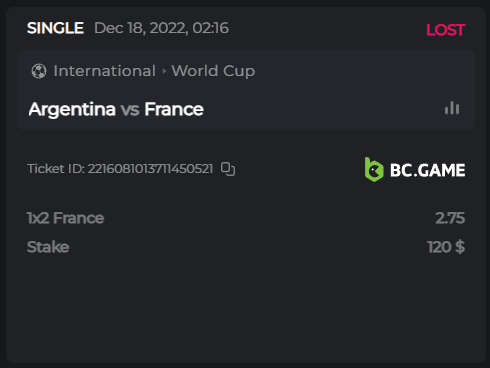Copy the Ticket ID with copy icon
The height and width of the screenshot is (368, 490).
pyautogui.click(x=228, y=169)
